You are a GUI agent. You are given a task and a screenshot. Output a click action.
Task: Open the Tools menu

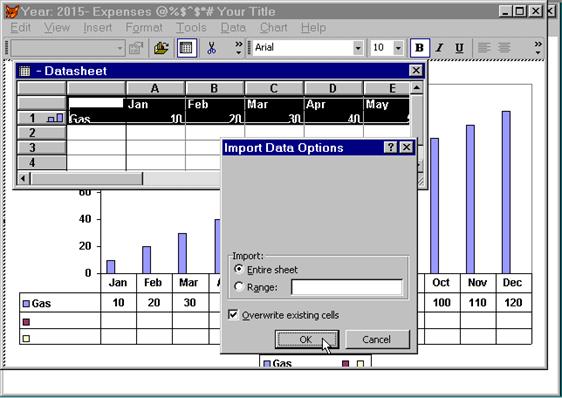click(191, 28)
